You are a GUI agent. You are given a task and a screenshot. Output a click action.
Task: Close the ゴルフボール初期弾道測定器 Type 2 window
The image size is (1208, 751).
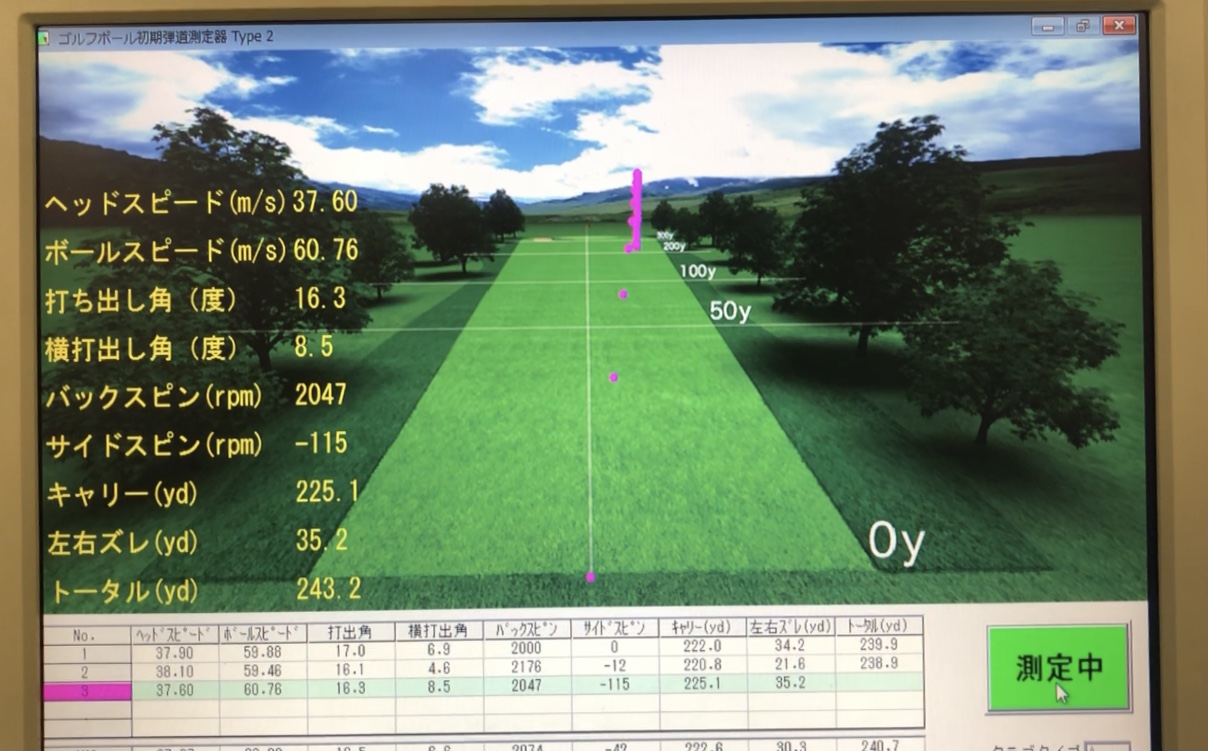tap(1119, 25)
